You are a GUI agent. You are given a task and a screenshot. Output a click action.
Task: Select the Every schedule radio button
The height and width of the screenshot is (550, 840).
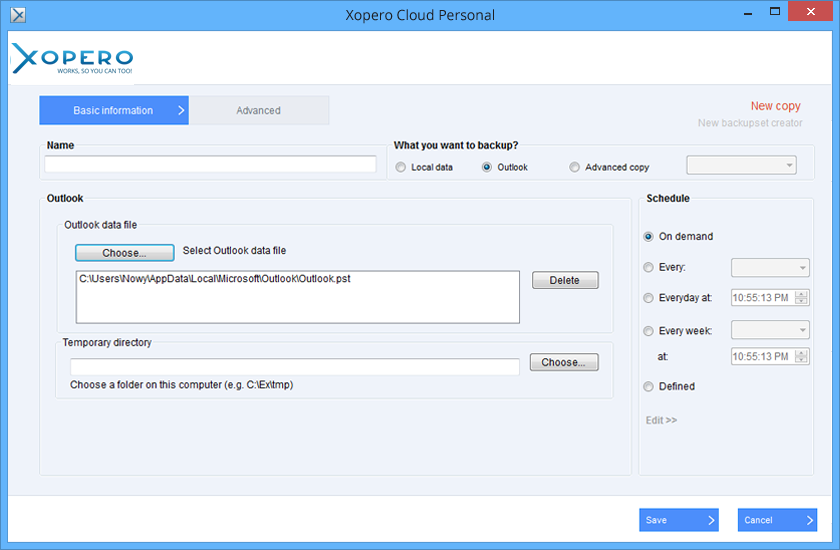tap(648, 267)
